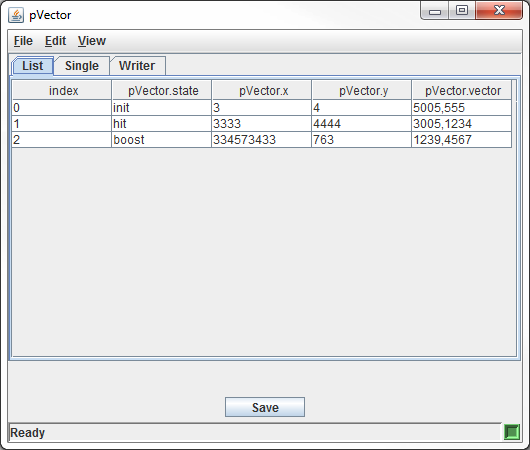Select the index cell with value 1
530x450 pixels.
tap(62, 124)
